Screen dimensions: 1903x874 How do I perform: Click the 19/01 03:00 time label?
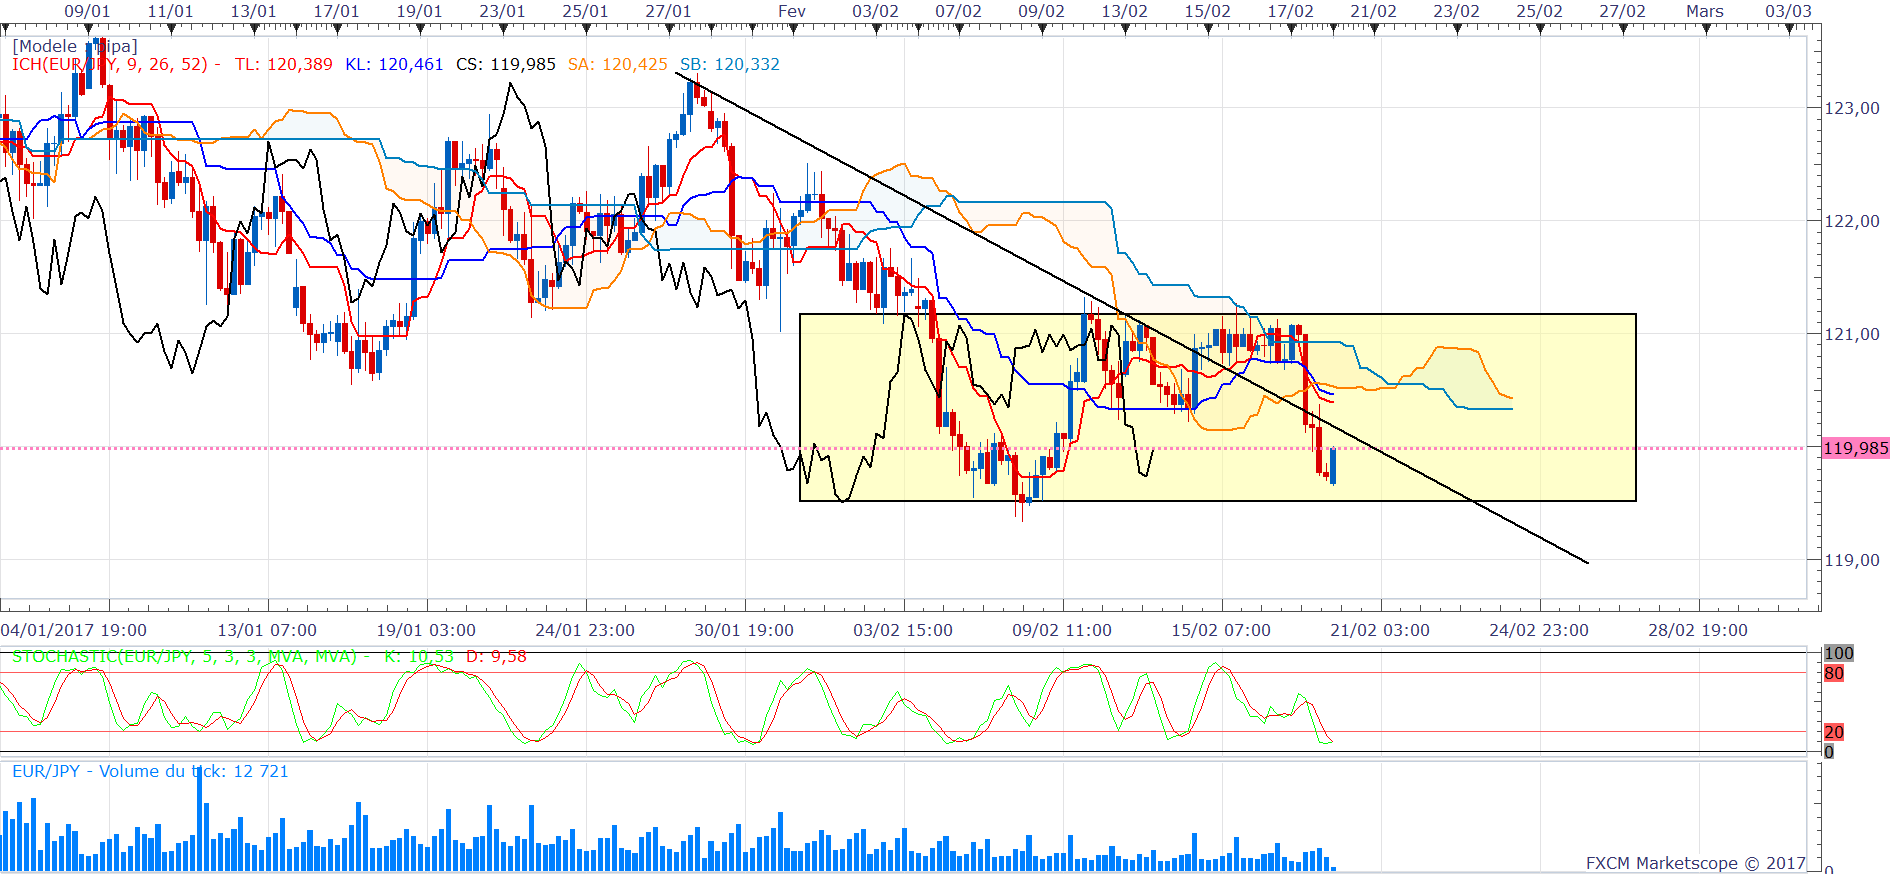(426, 630)
